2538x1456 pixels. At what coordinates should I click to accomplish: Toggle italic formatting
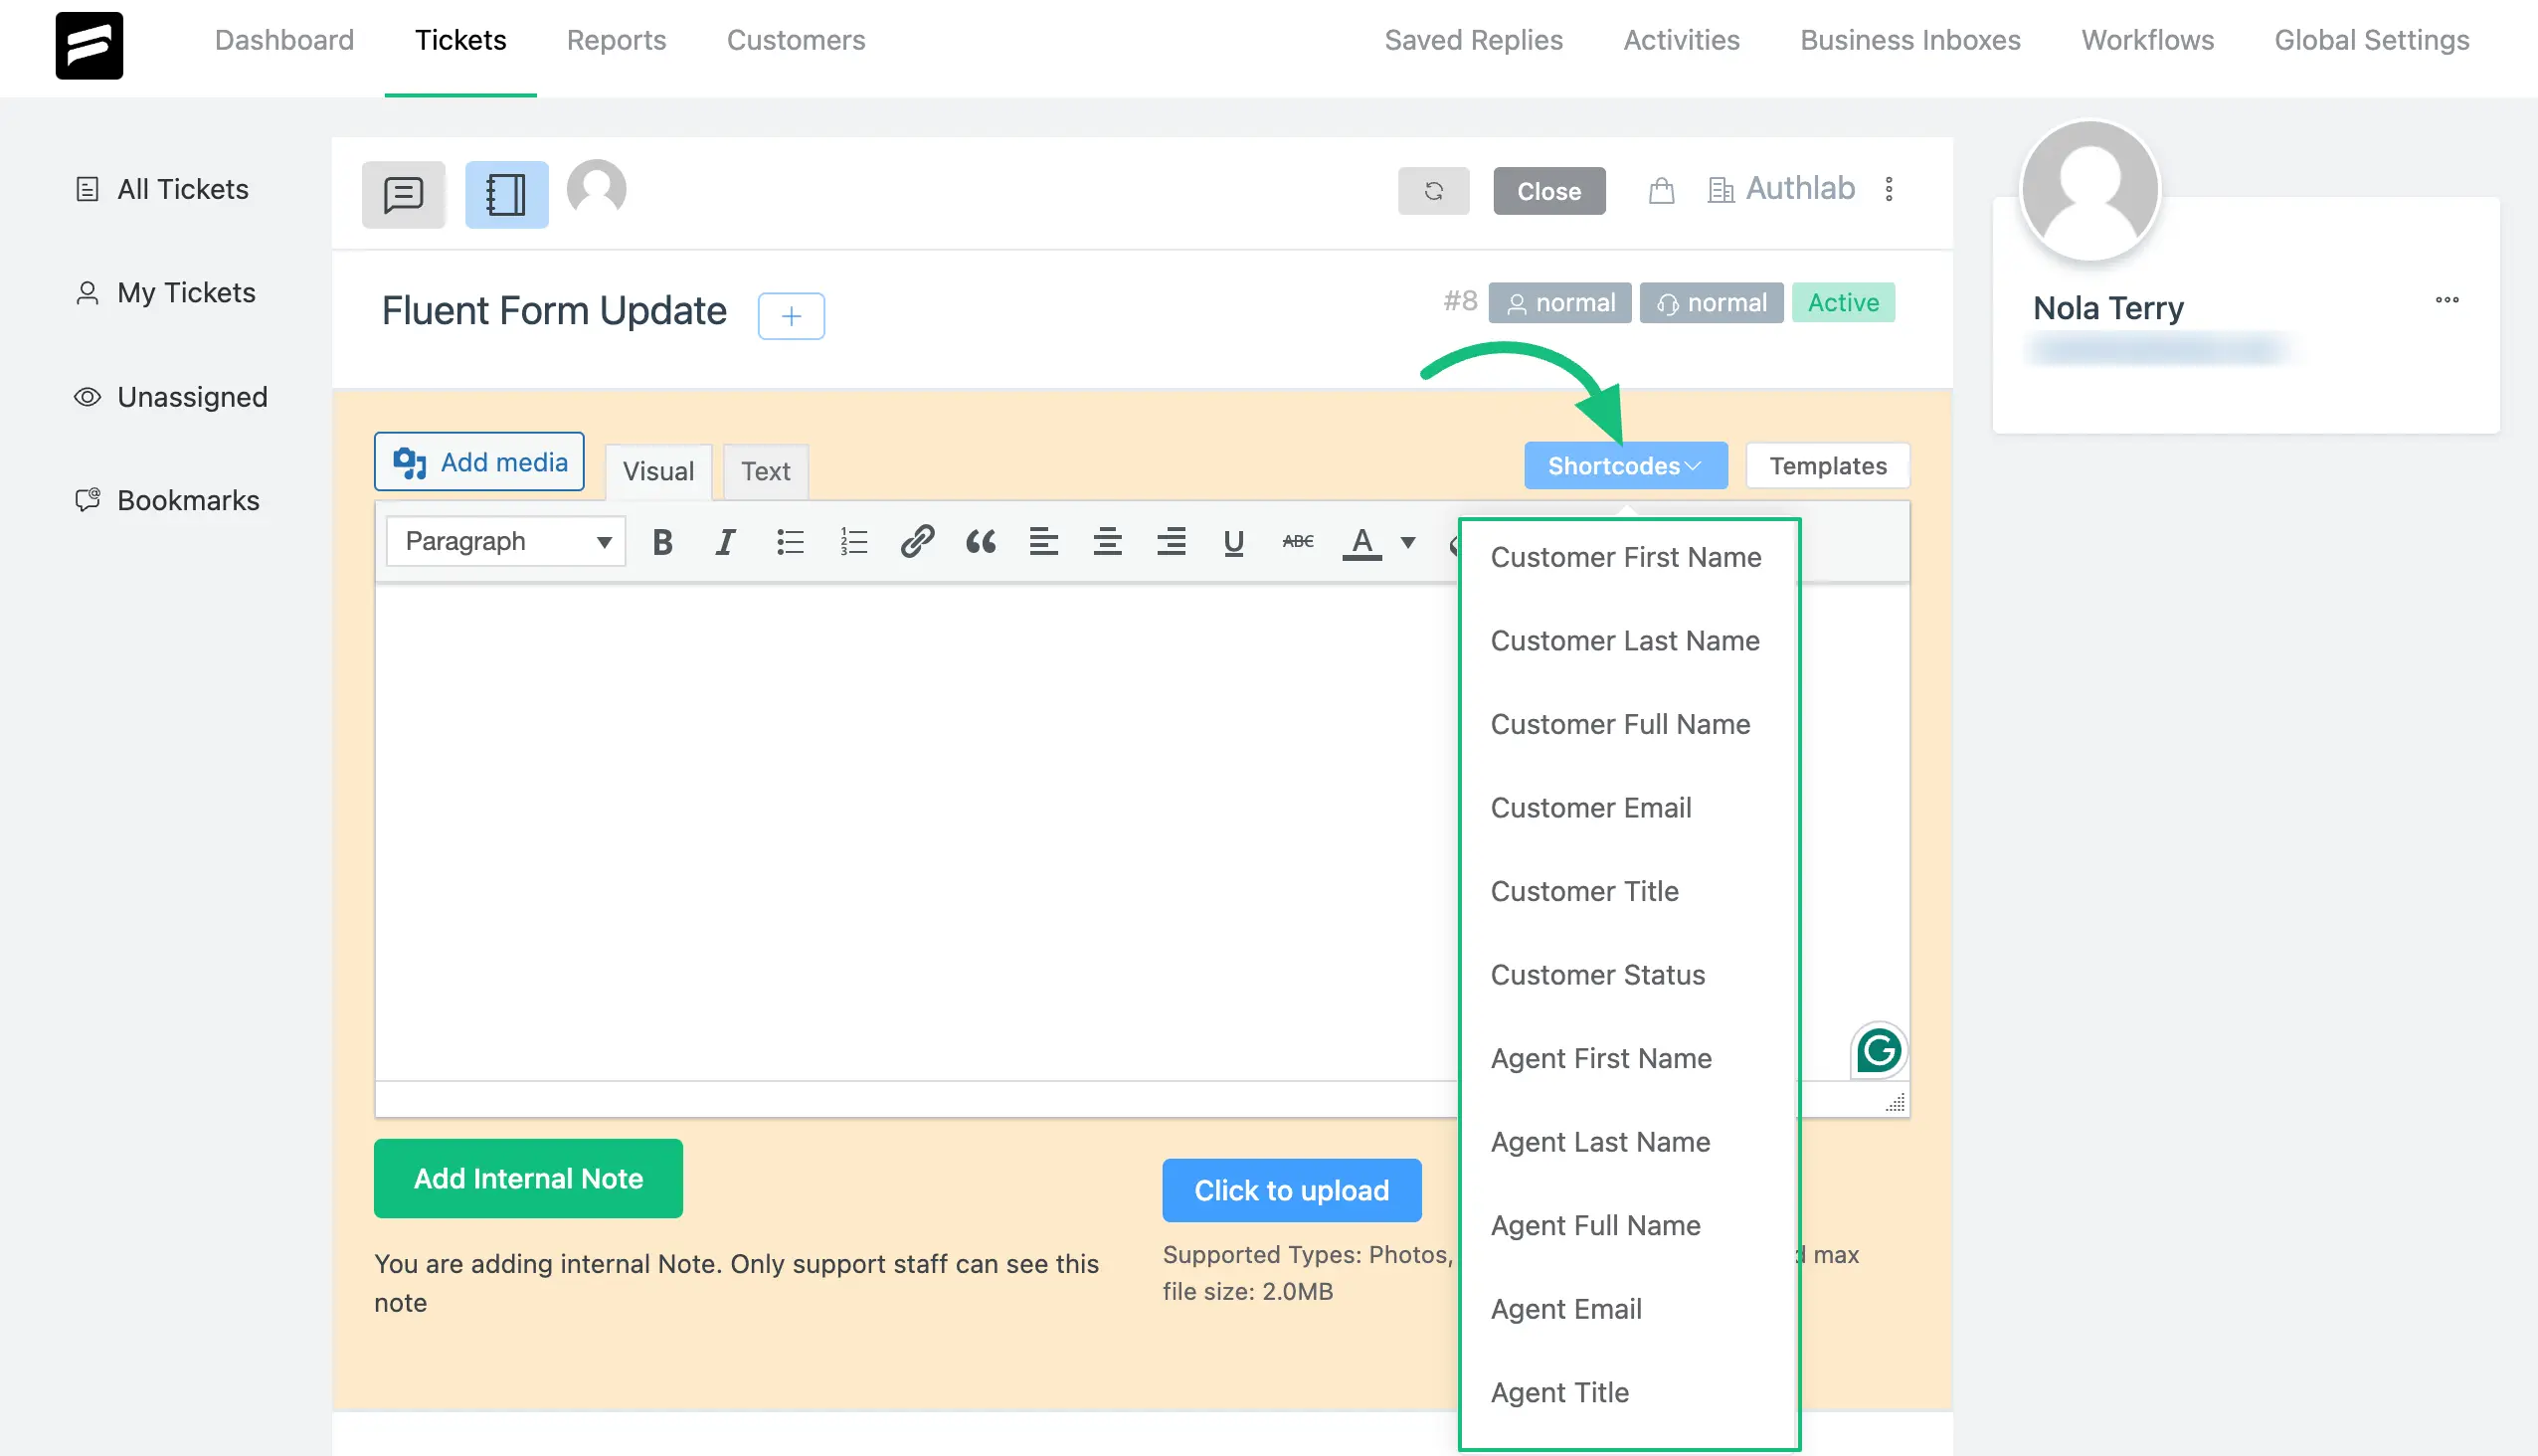(x=725, y=542)
